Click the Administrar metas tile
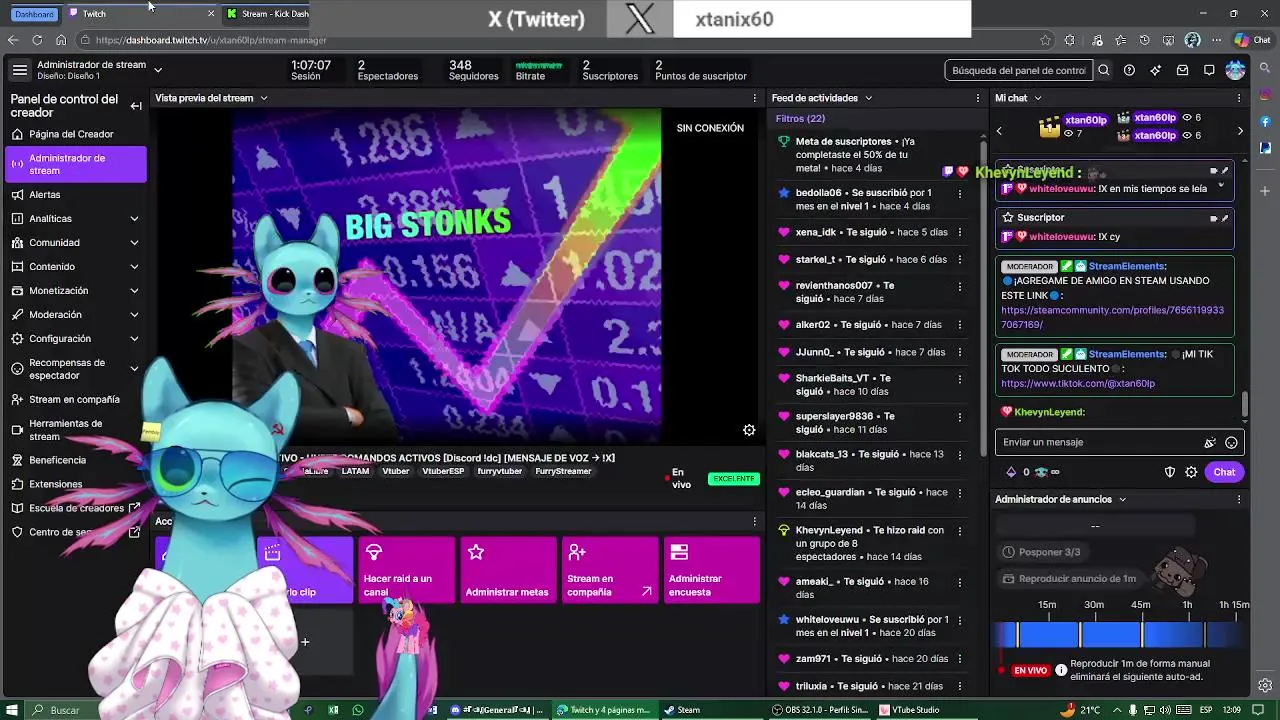Viewport: 1280px width, 720px height. pyautogui.click(x=508, y=570)
